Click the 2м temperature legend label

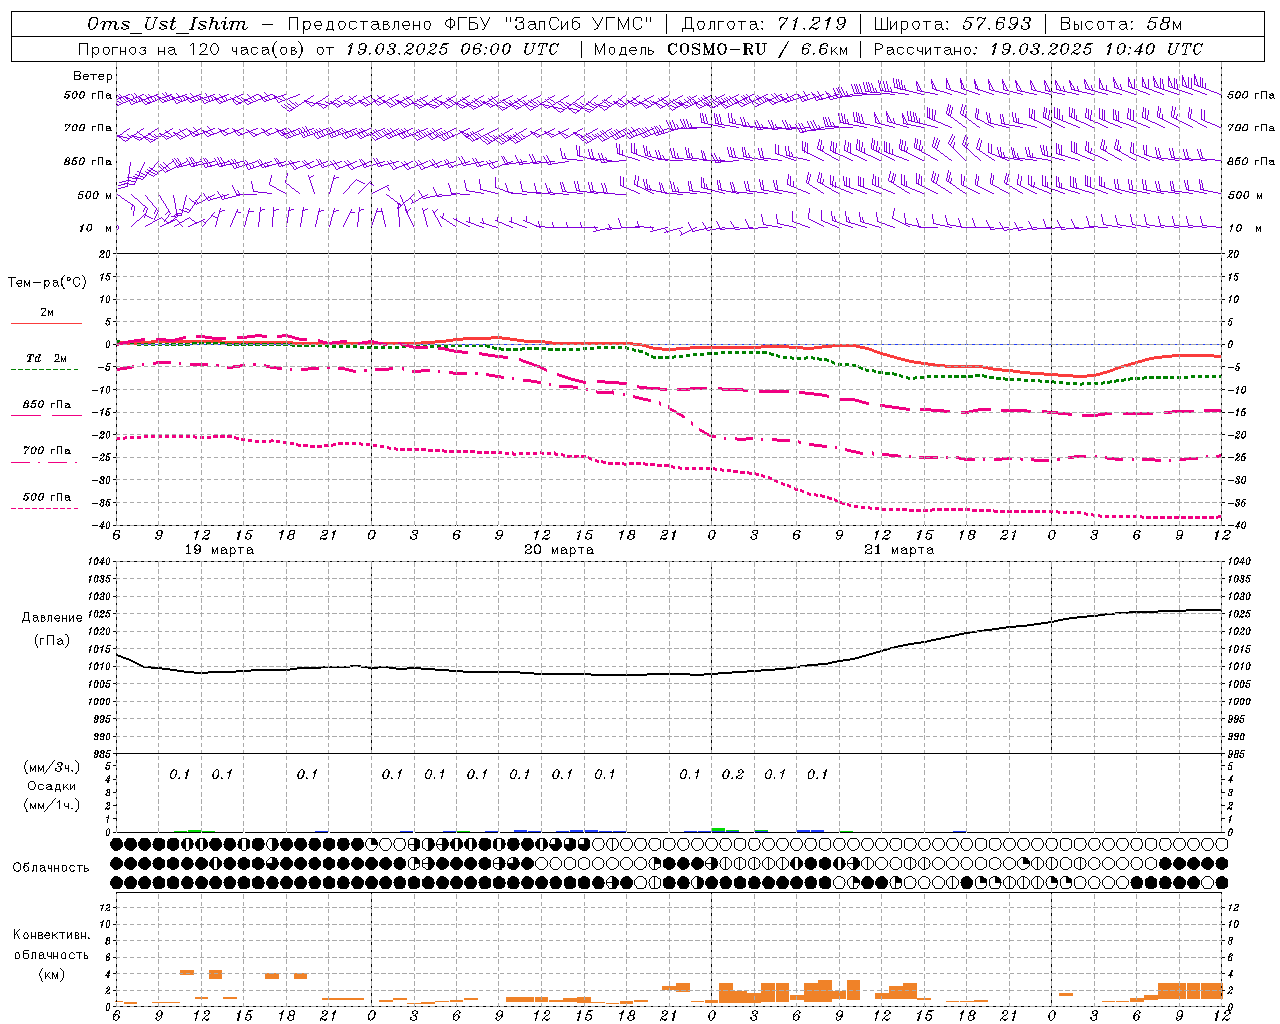click(x=47, y=313)
